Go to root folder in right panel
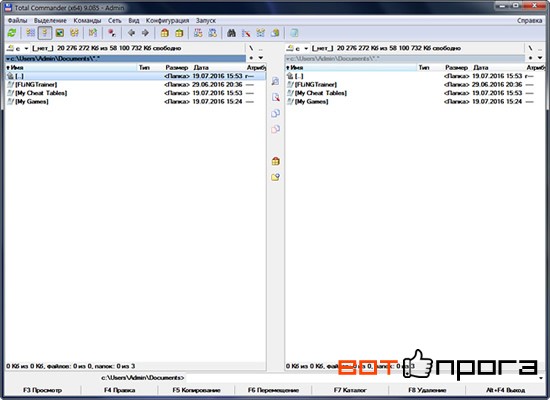This screenshot has width=550, height=400. (531, 48)
